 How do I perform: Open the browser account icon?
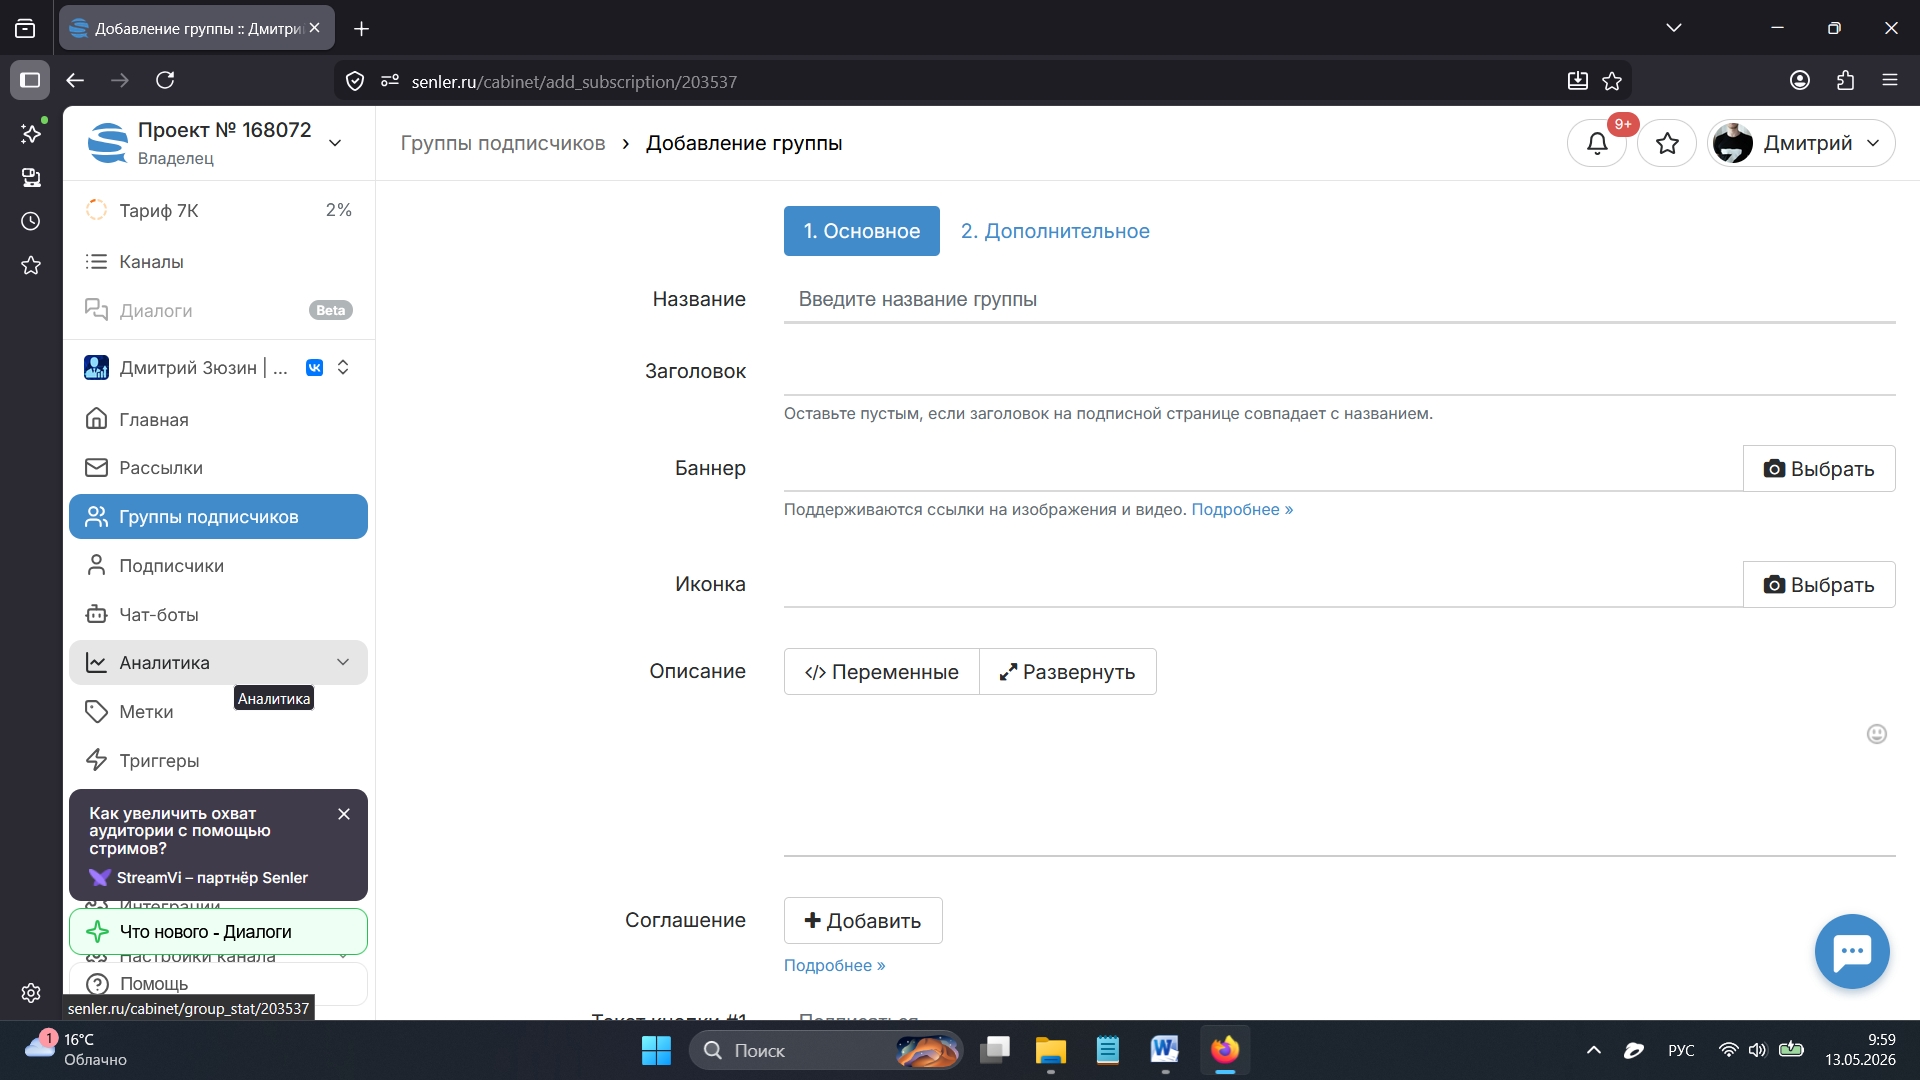pos(1800,80)
